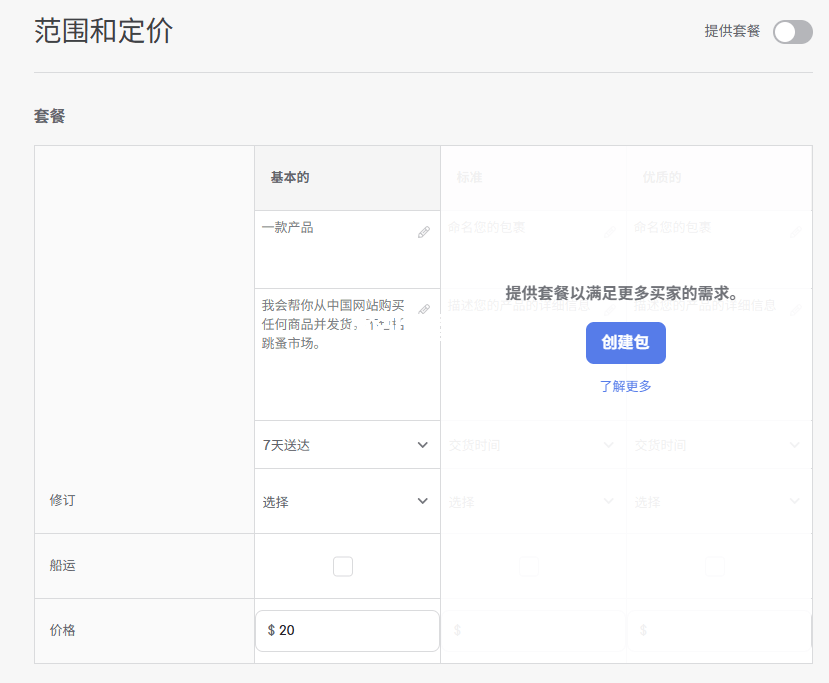Click the pencil icon in 标准 package name field
Viewport: 829px width, 683px height.
pos(610,231)
